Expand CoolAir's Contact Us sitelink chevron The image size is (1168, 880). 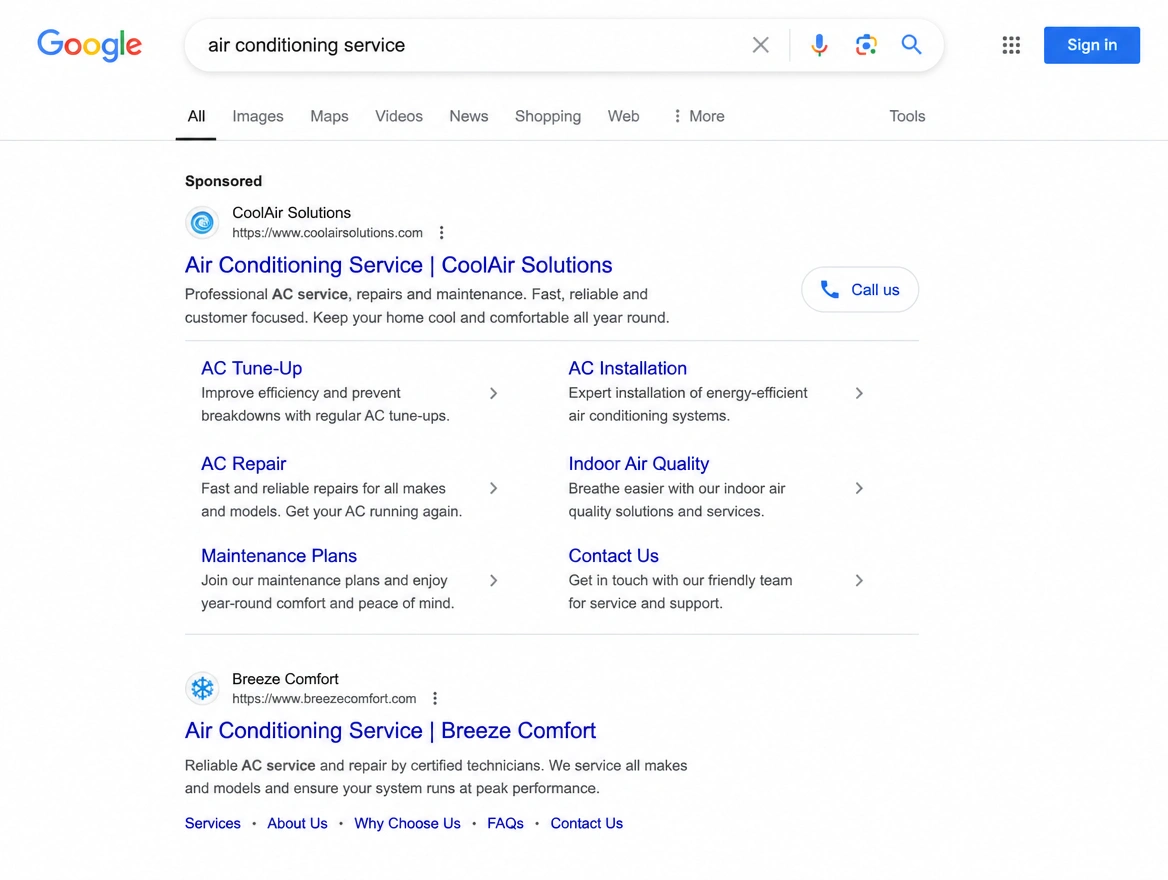point(859,580)
